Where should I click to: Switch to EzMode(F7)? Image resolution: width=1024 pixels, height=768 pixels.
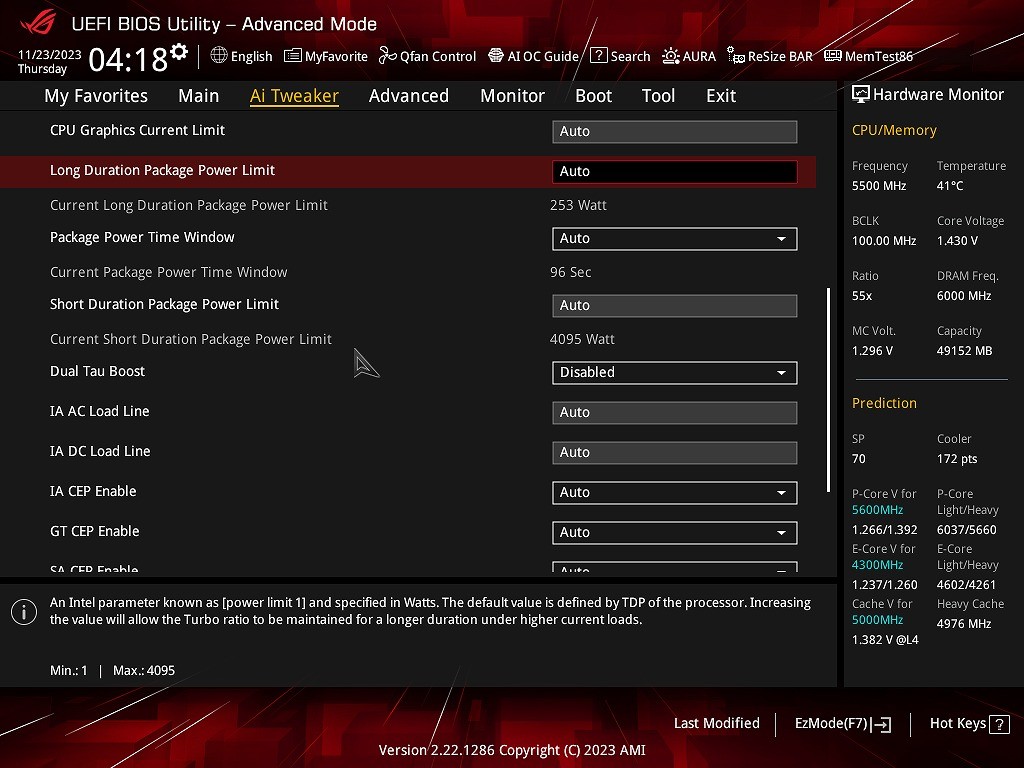842,724
